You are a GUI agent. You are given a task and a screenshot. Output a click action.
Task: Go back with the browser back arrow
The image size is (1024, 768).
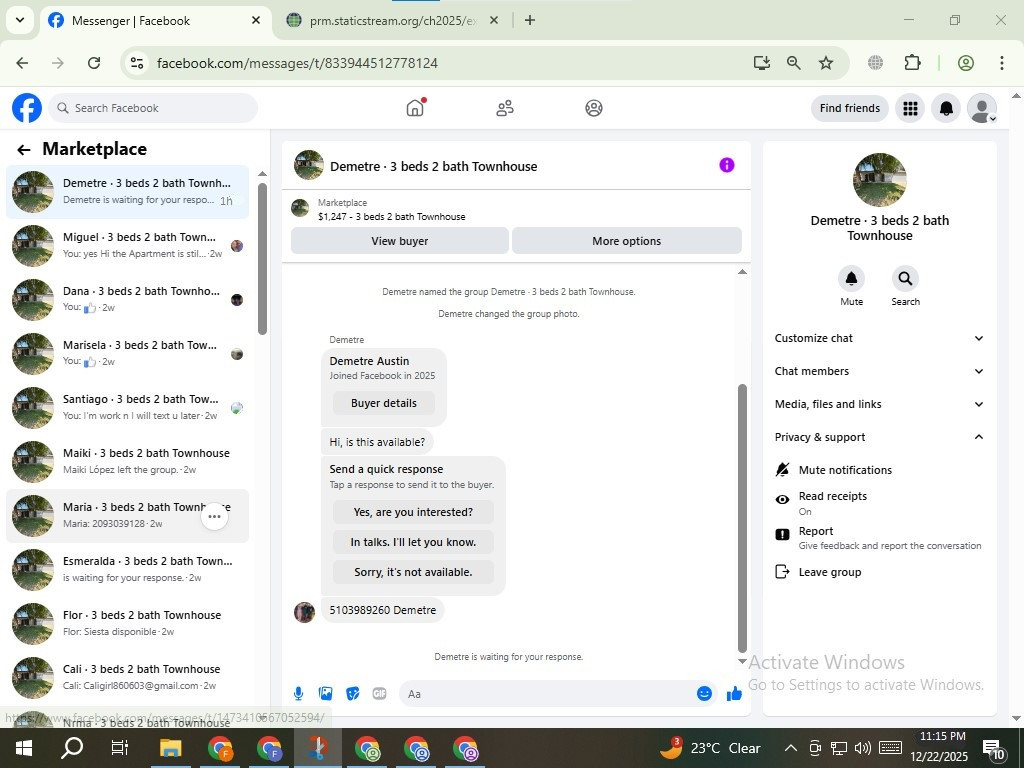tap(22, 63)
